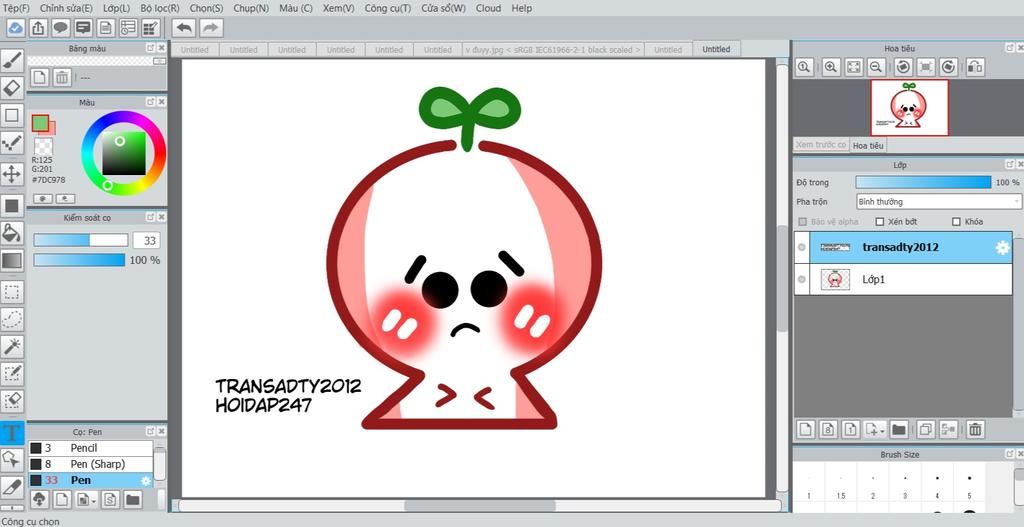Open the Bộ lọc(R) menu
1024x527 pixels.
pos(159,8)
